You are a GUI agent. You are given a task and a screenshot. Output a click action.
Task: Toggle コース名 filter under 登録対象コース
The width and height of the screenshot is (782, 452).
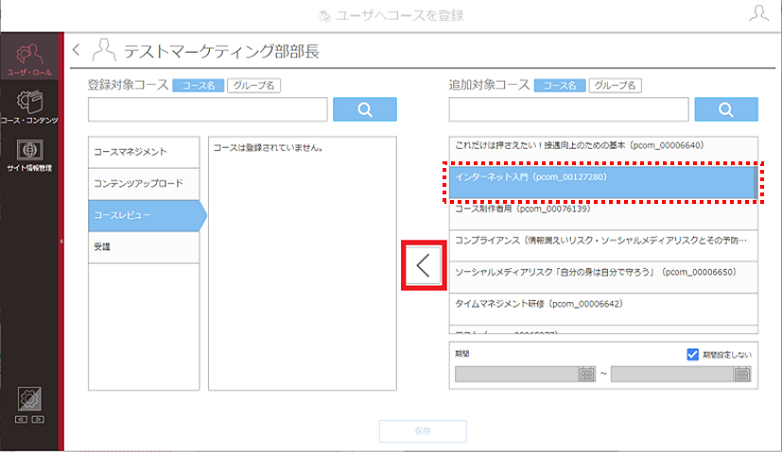point(198,85)
